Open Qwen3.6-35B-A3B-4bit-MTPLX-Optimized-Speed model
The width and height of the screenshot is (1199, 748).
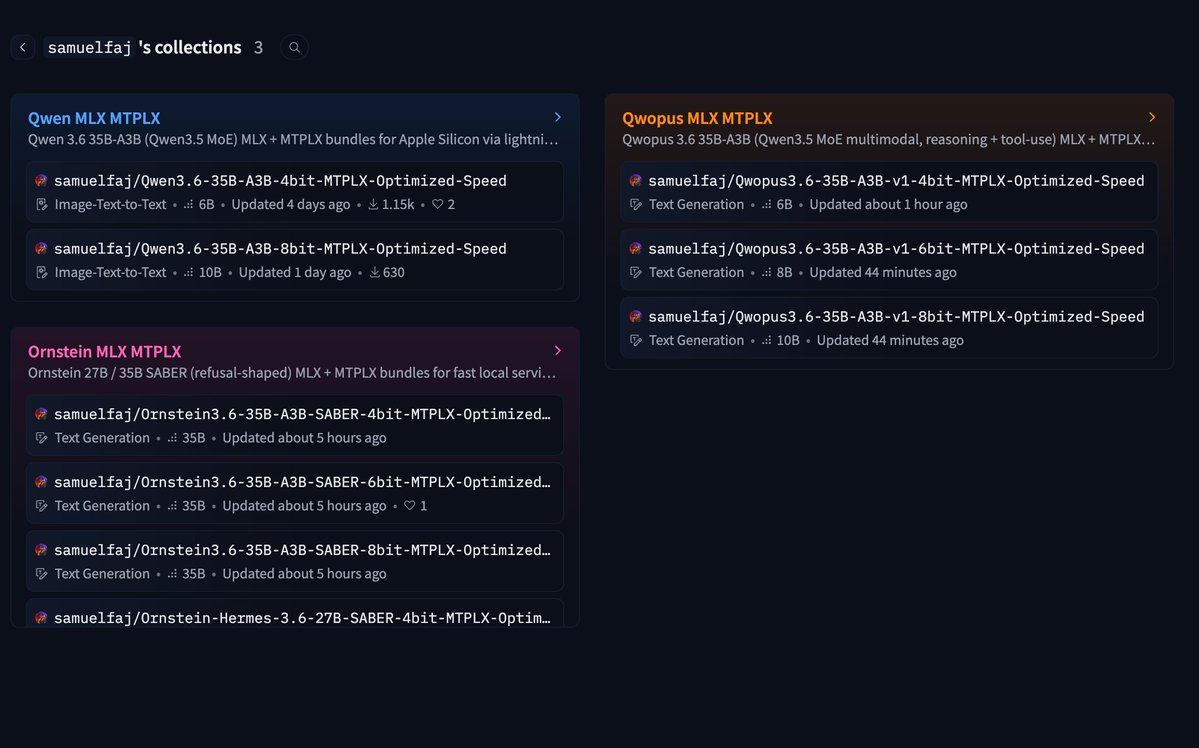coord(294,192)
